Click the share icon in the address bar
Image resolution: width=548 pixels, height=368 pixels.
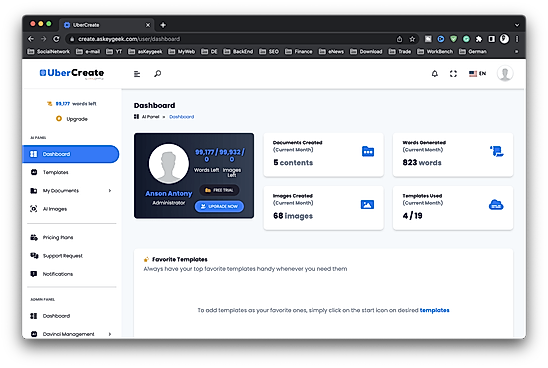(399, 39)
